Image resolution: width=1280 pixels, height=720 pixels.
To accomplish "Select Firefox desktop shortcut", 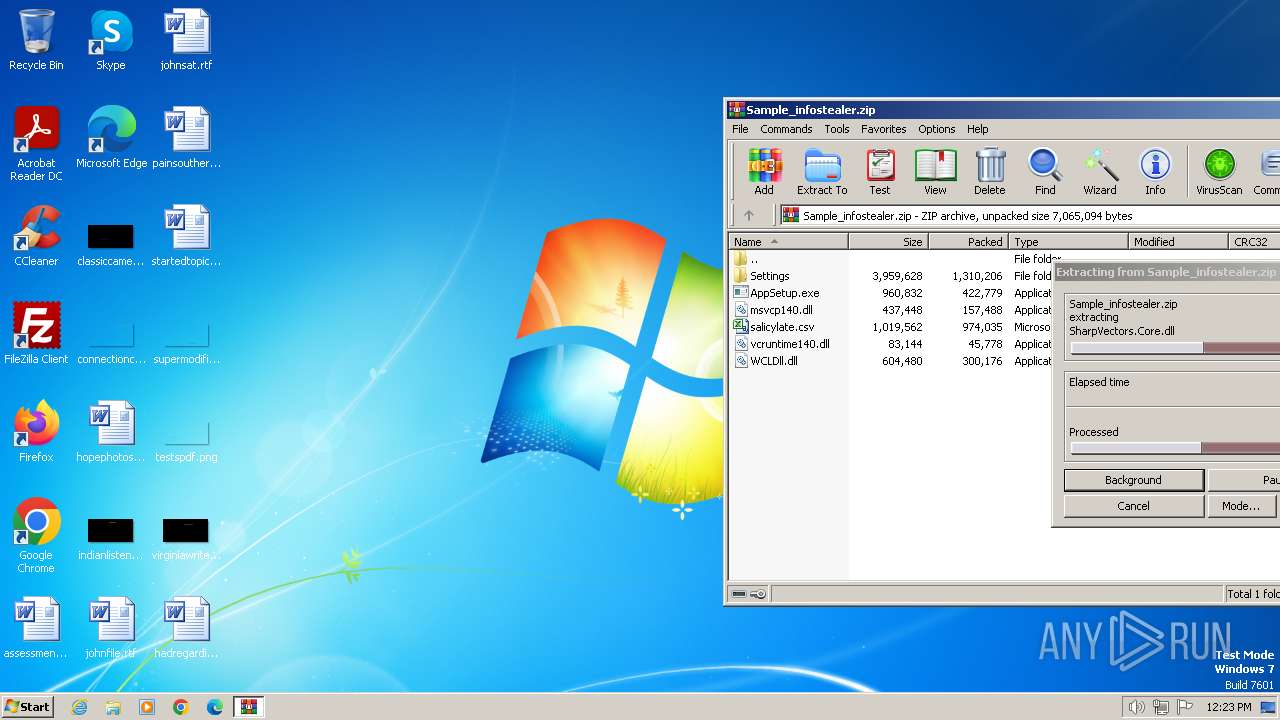I will [36, 433].
